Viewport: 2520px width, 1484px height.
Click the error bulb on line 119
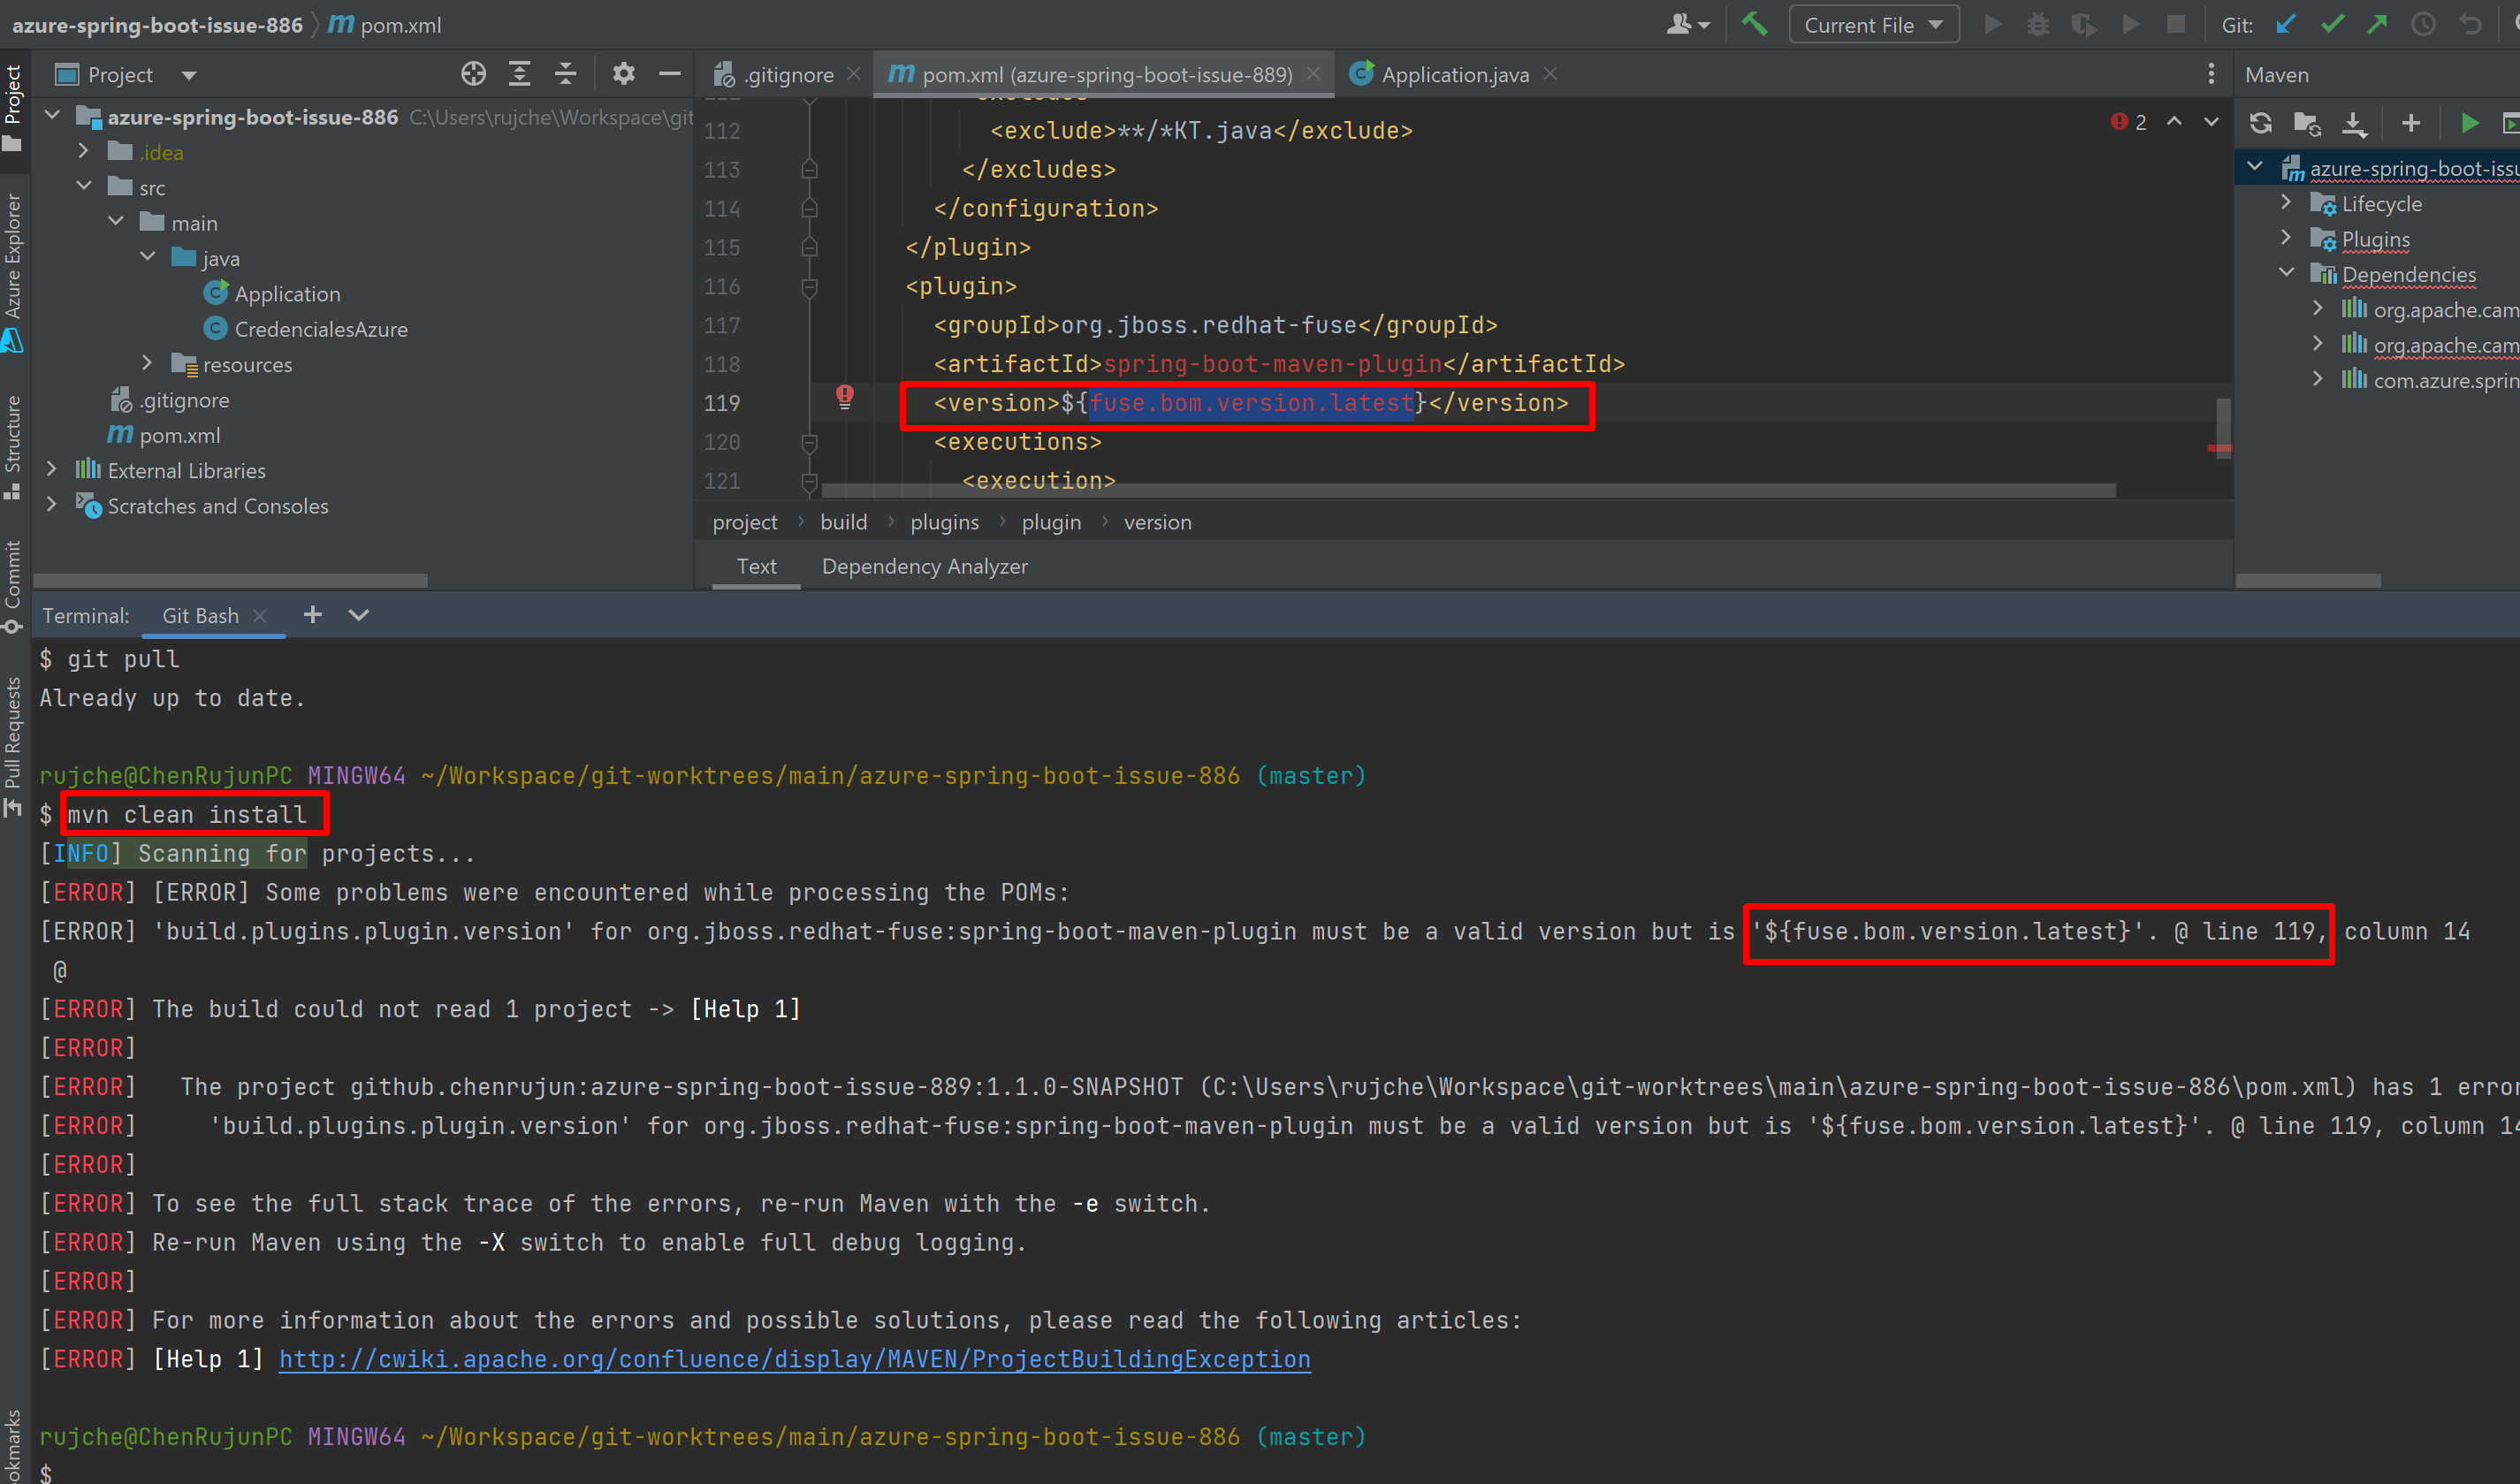click(x=845, y=397)
